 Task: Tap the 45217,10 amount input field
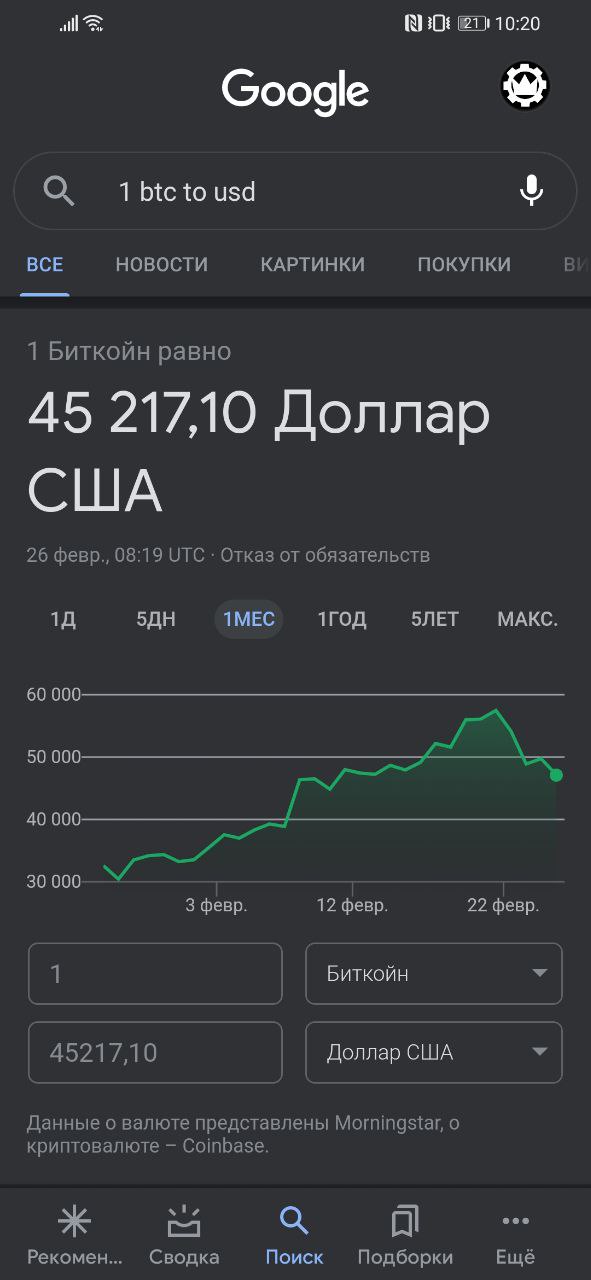[x=155, y=1052]
